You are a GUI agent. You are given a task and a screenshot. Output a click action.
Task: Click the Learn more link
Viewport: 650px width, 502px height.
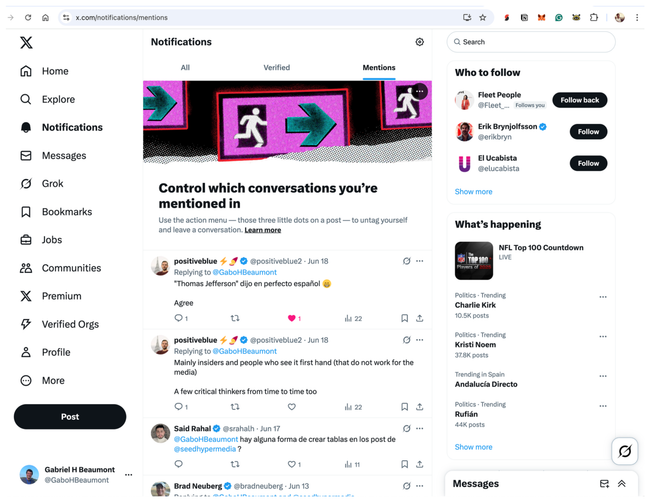(263, 230)
